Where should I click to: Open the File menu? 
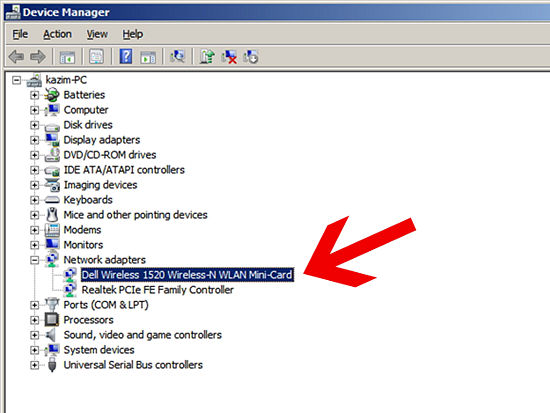20,34
